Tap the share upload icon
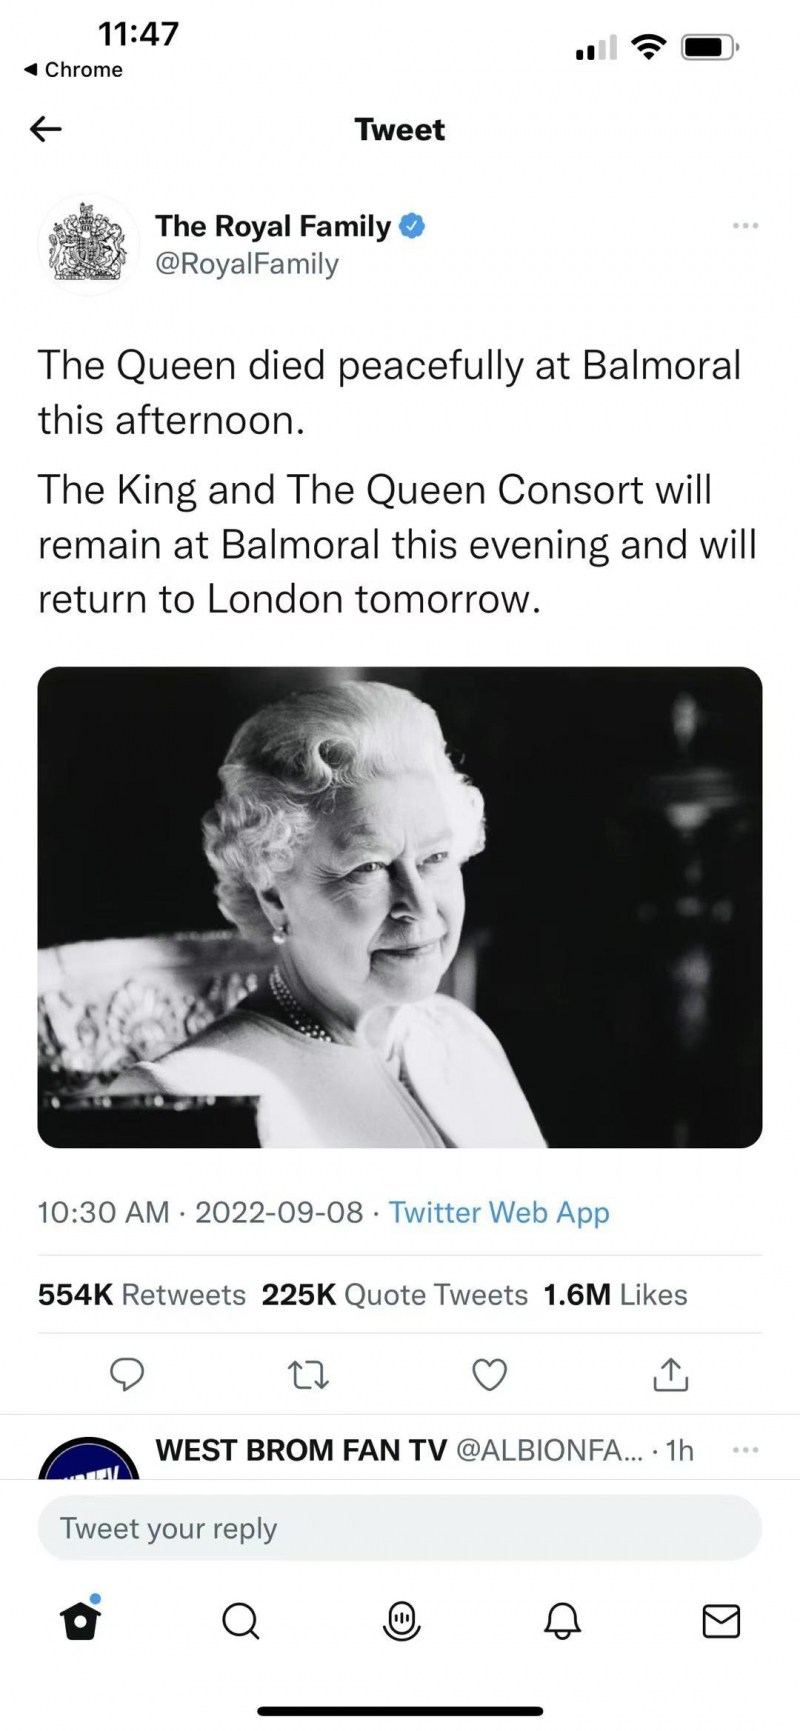The height and width of the screenshot is (1731, 800). coord(670,1376)
